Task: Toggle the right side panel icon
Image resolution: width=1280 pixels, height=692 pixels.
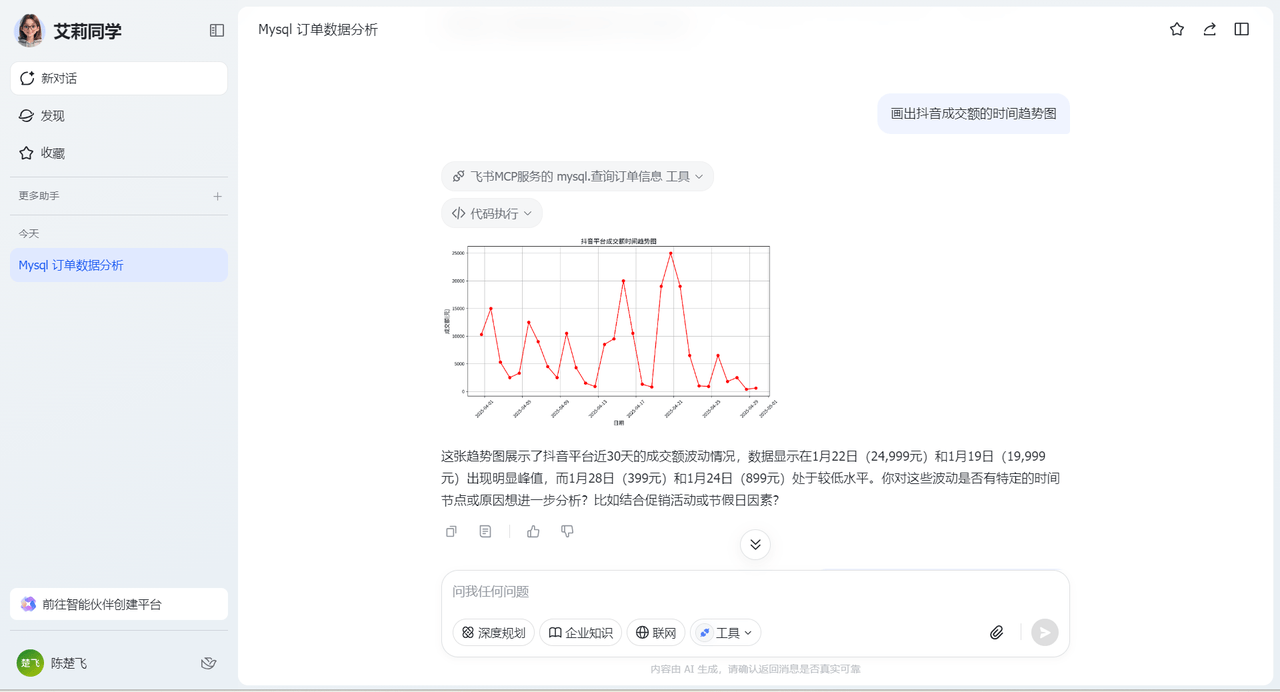Action: coord(1242,30)
